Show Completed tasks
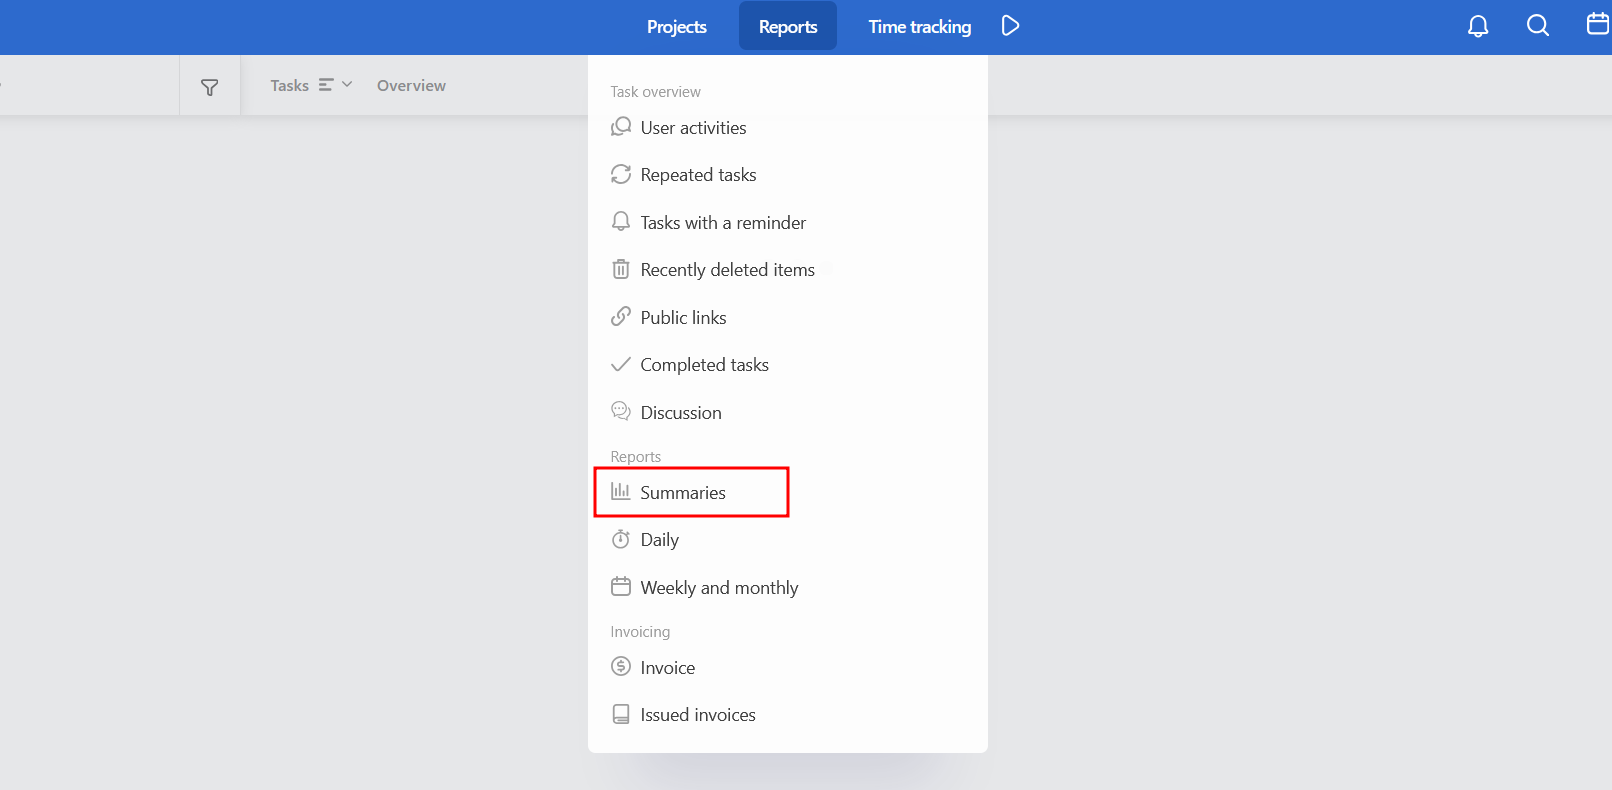This screenshot has width=1612, height=790. tap(704, 365)
